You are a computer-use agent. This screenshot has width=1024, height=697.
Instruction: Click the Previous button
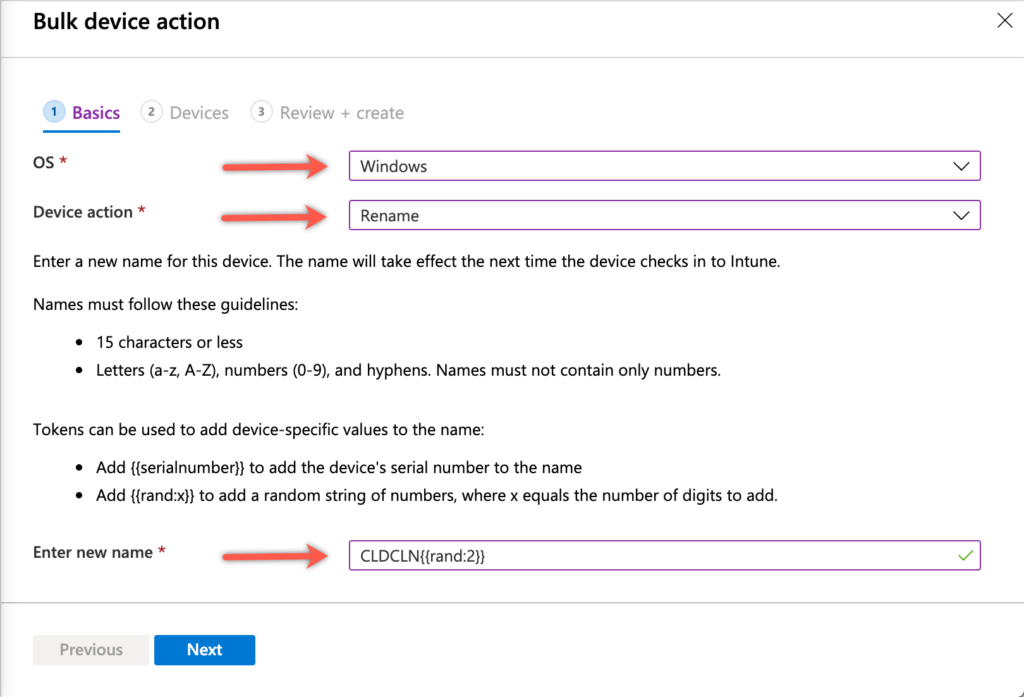[x=90, y=649]
